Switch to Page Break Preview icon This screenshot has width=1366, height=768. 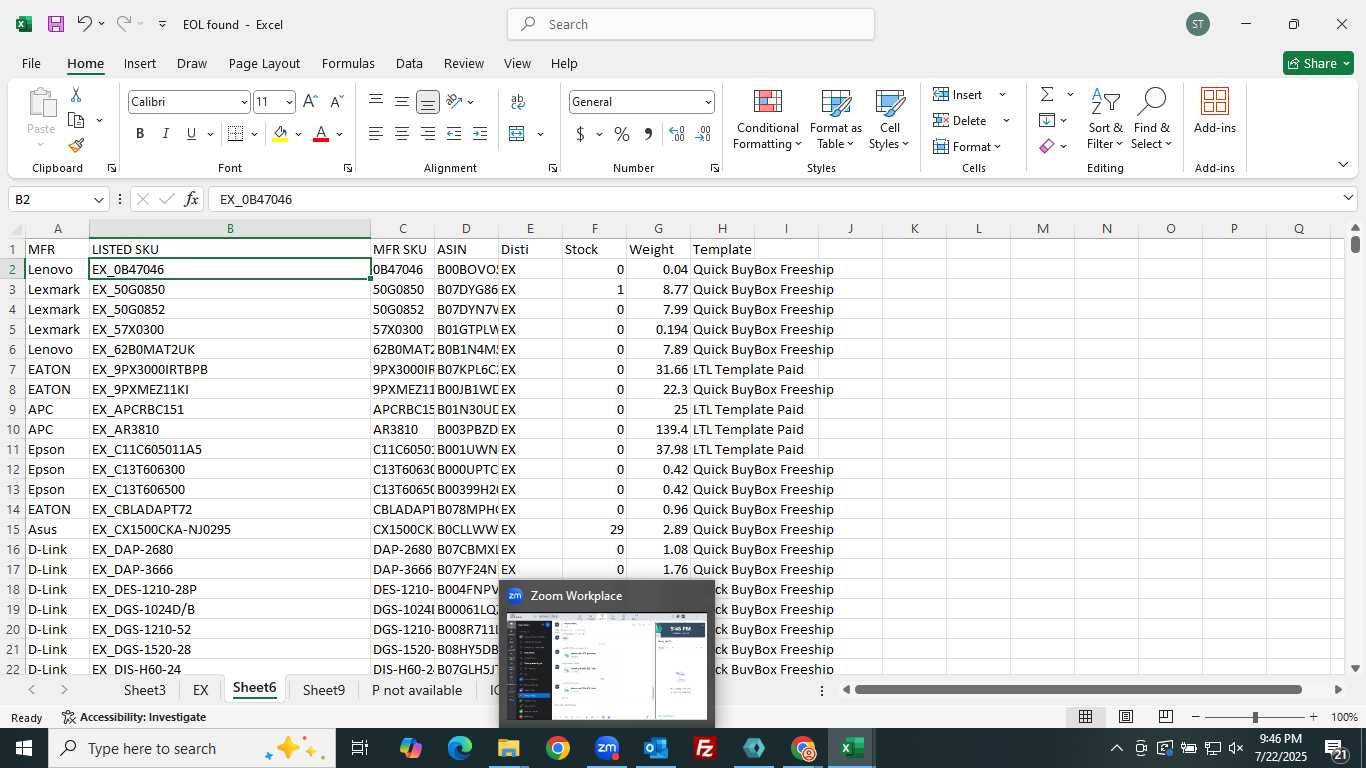pyautogui.click(x=1166, y=717)
